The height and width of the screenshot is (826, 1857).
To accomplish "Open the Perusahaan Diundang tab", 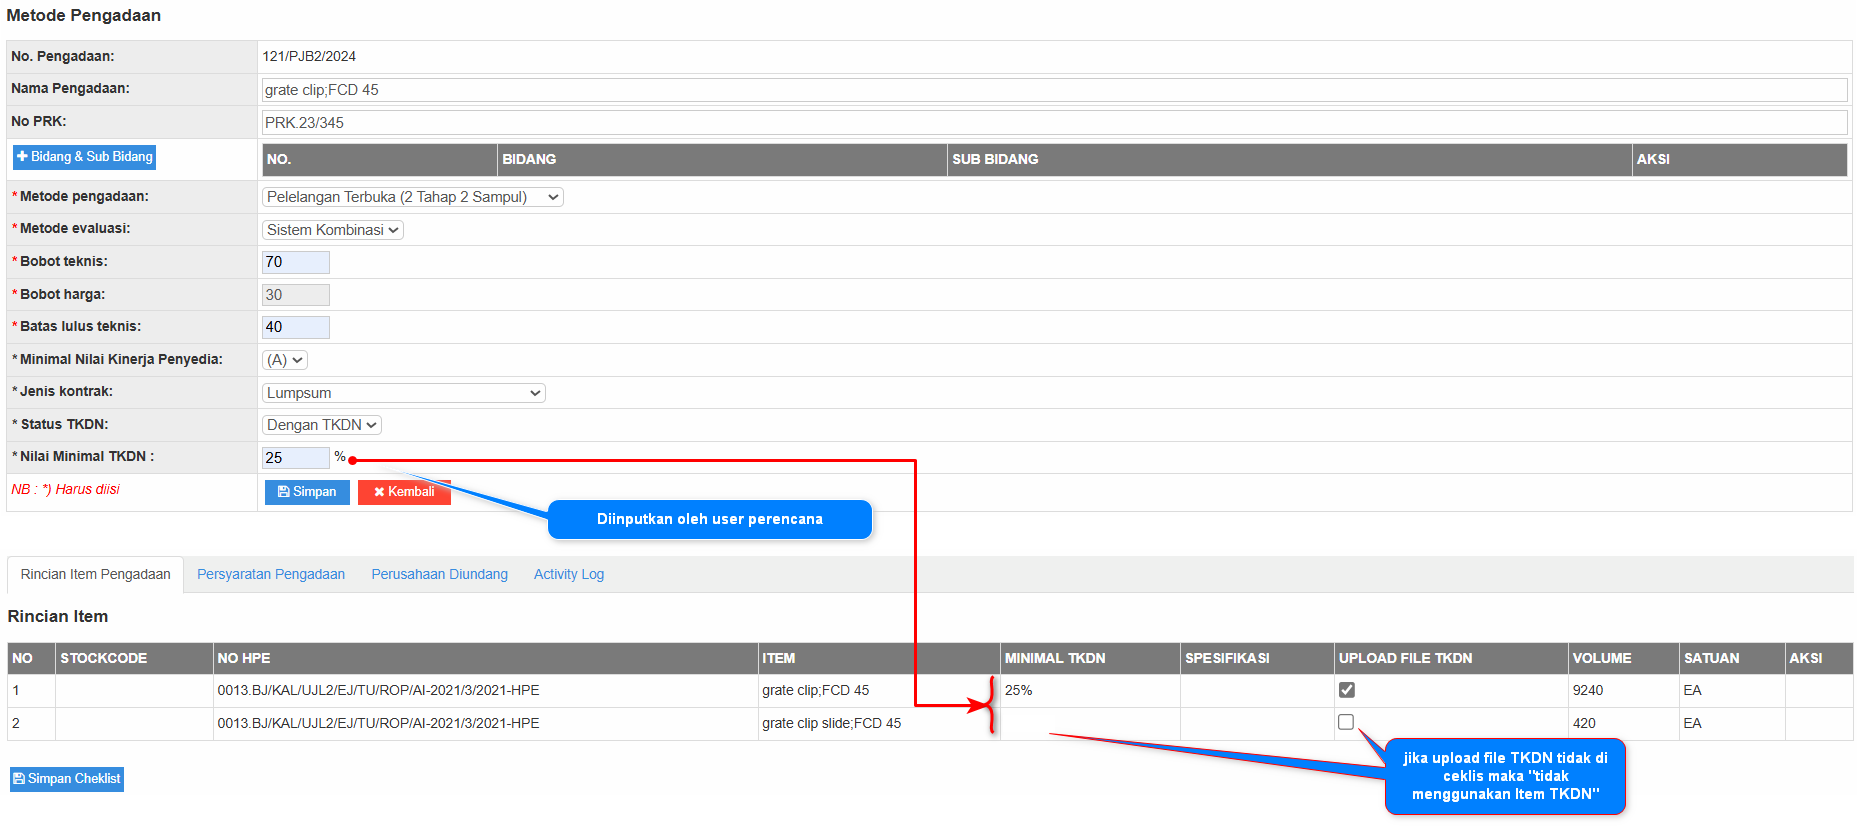I will [440, 575].
